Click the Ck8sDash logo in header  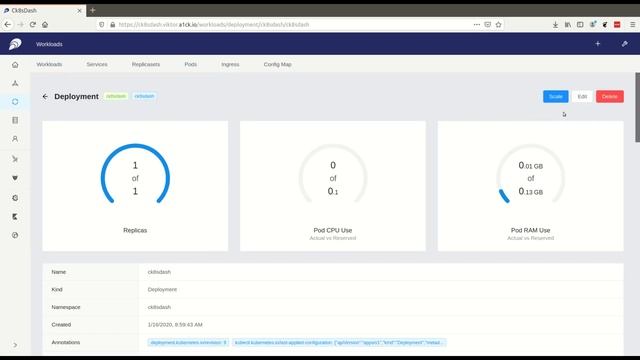pyautogui.click(x=15, y=44)
